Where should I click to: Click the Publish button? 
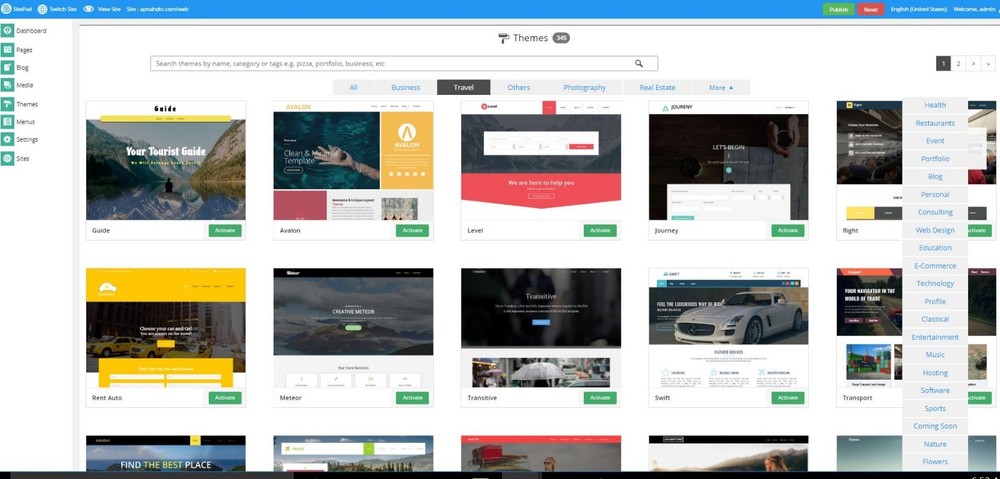pos(839,9)
